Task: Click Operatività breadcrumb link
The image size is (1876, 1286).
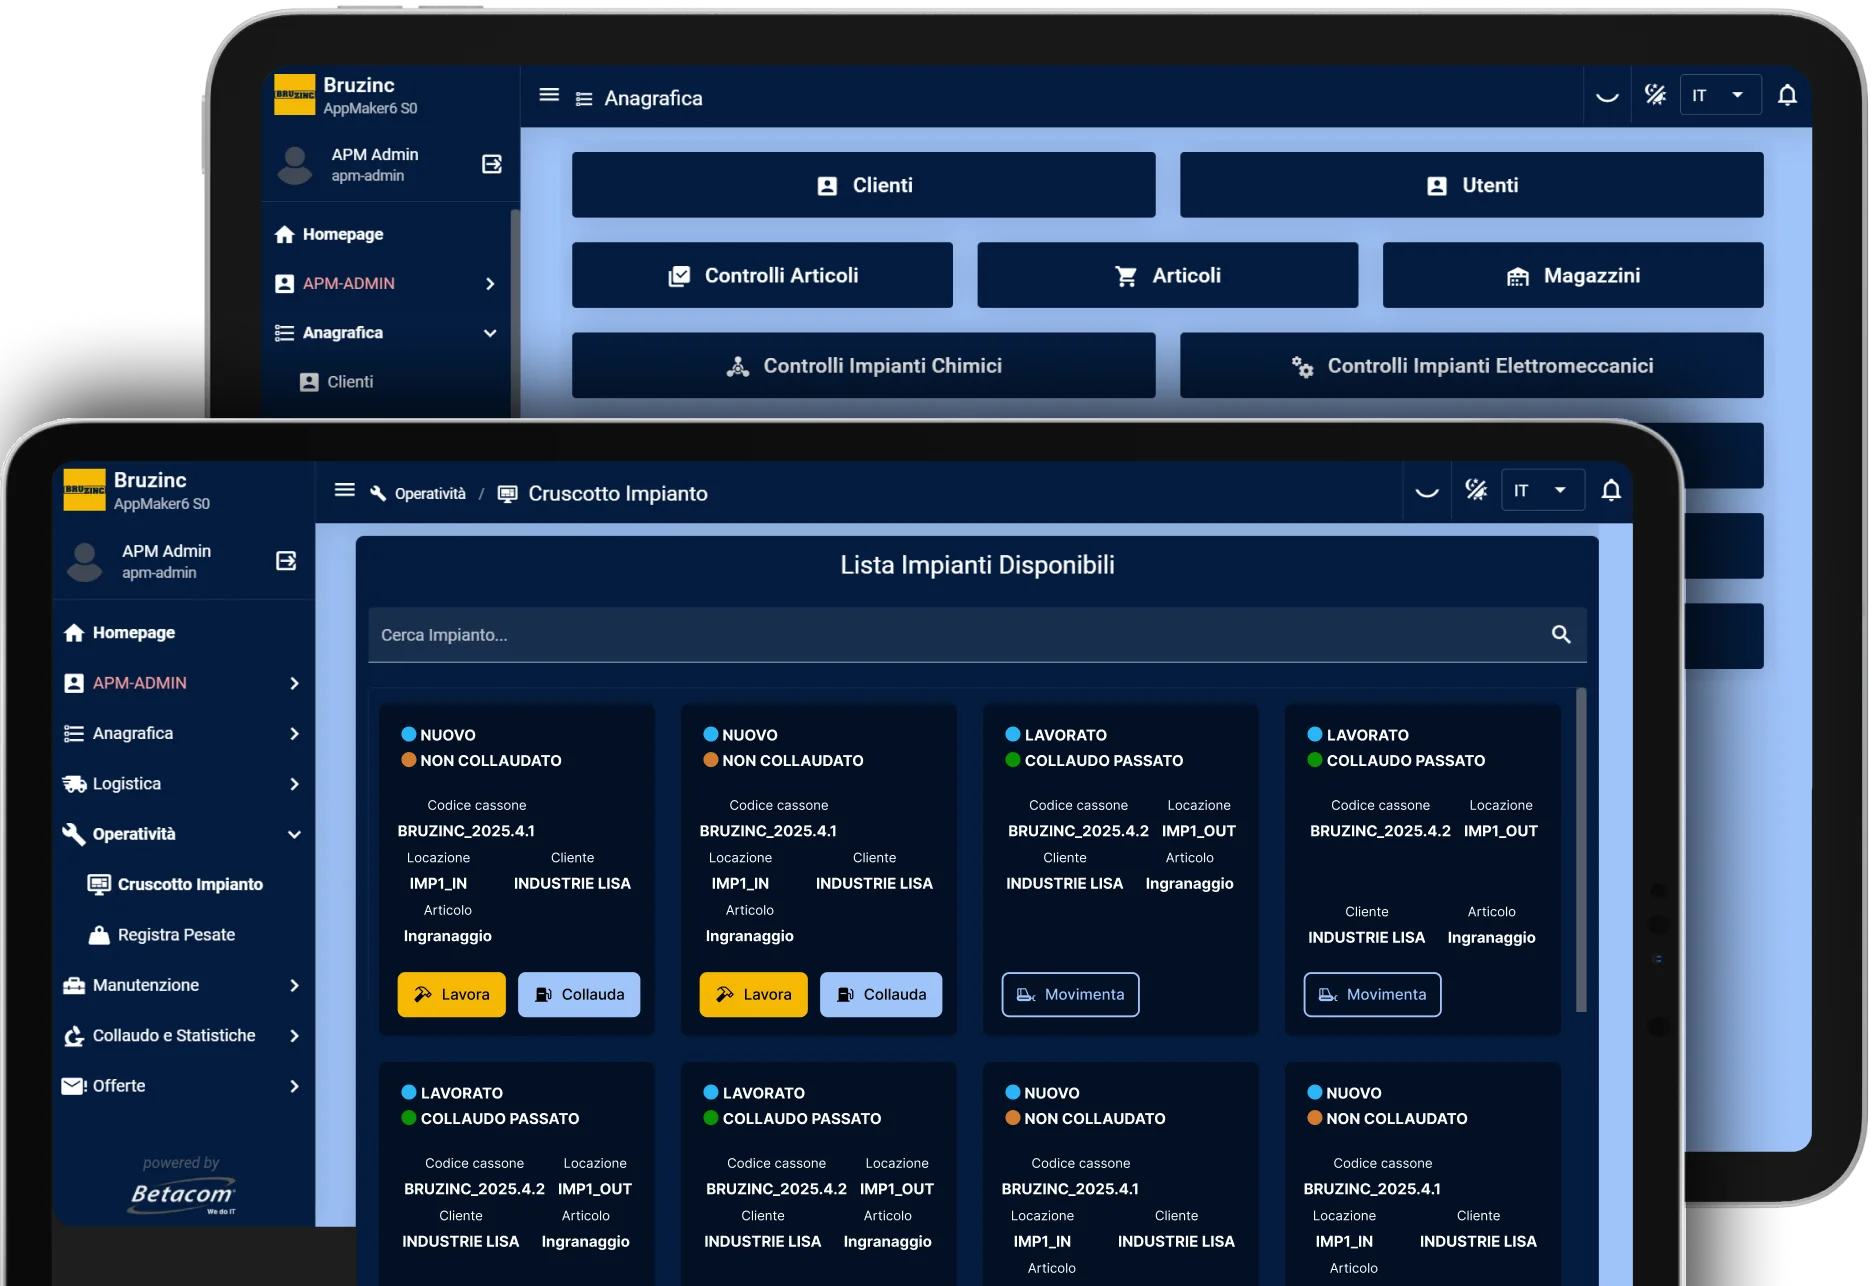Action: coord(430,493)
